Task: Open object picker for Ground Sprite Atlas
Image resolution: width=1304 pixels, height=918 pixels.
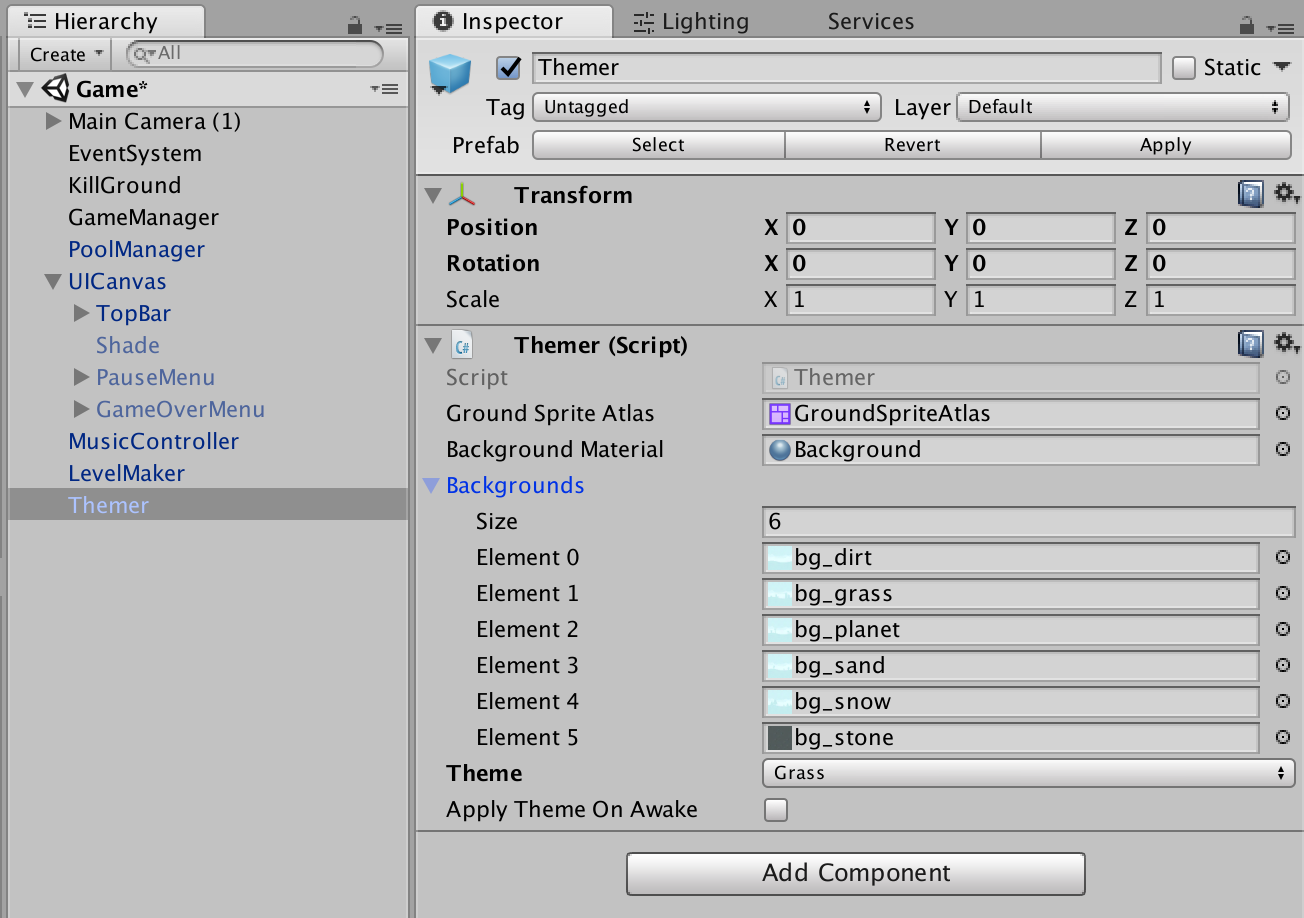Action: click(1283, 414)
